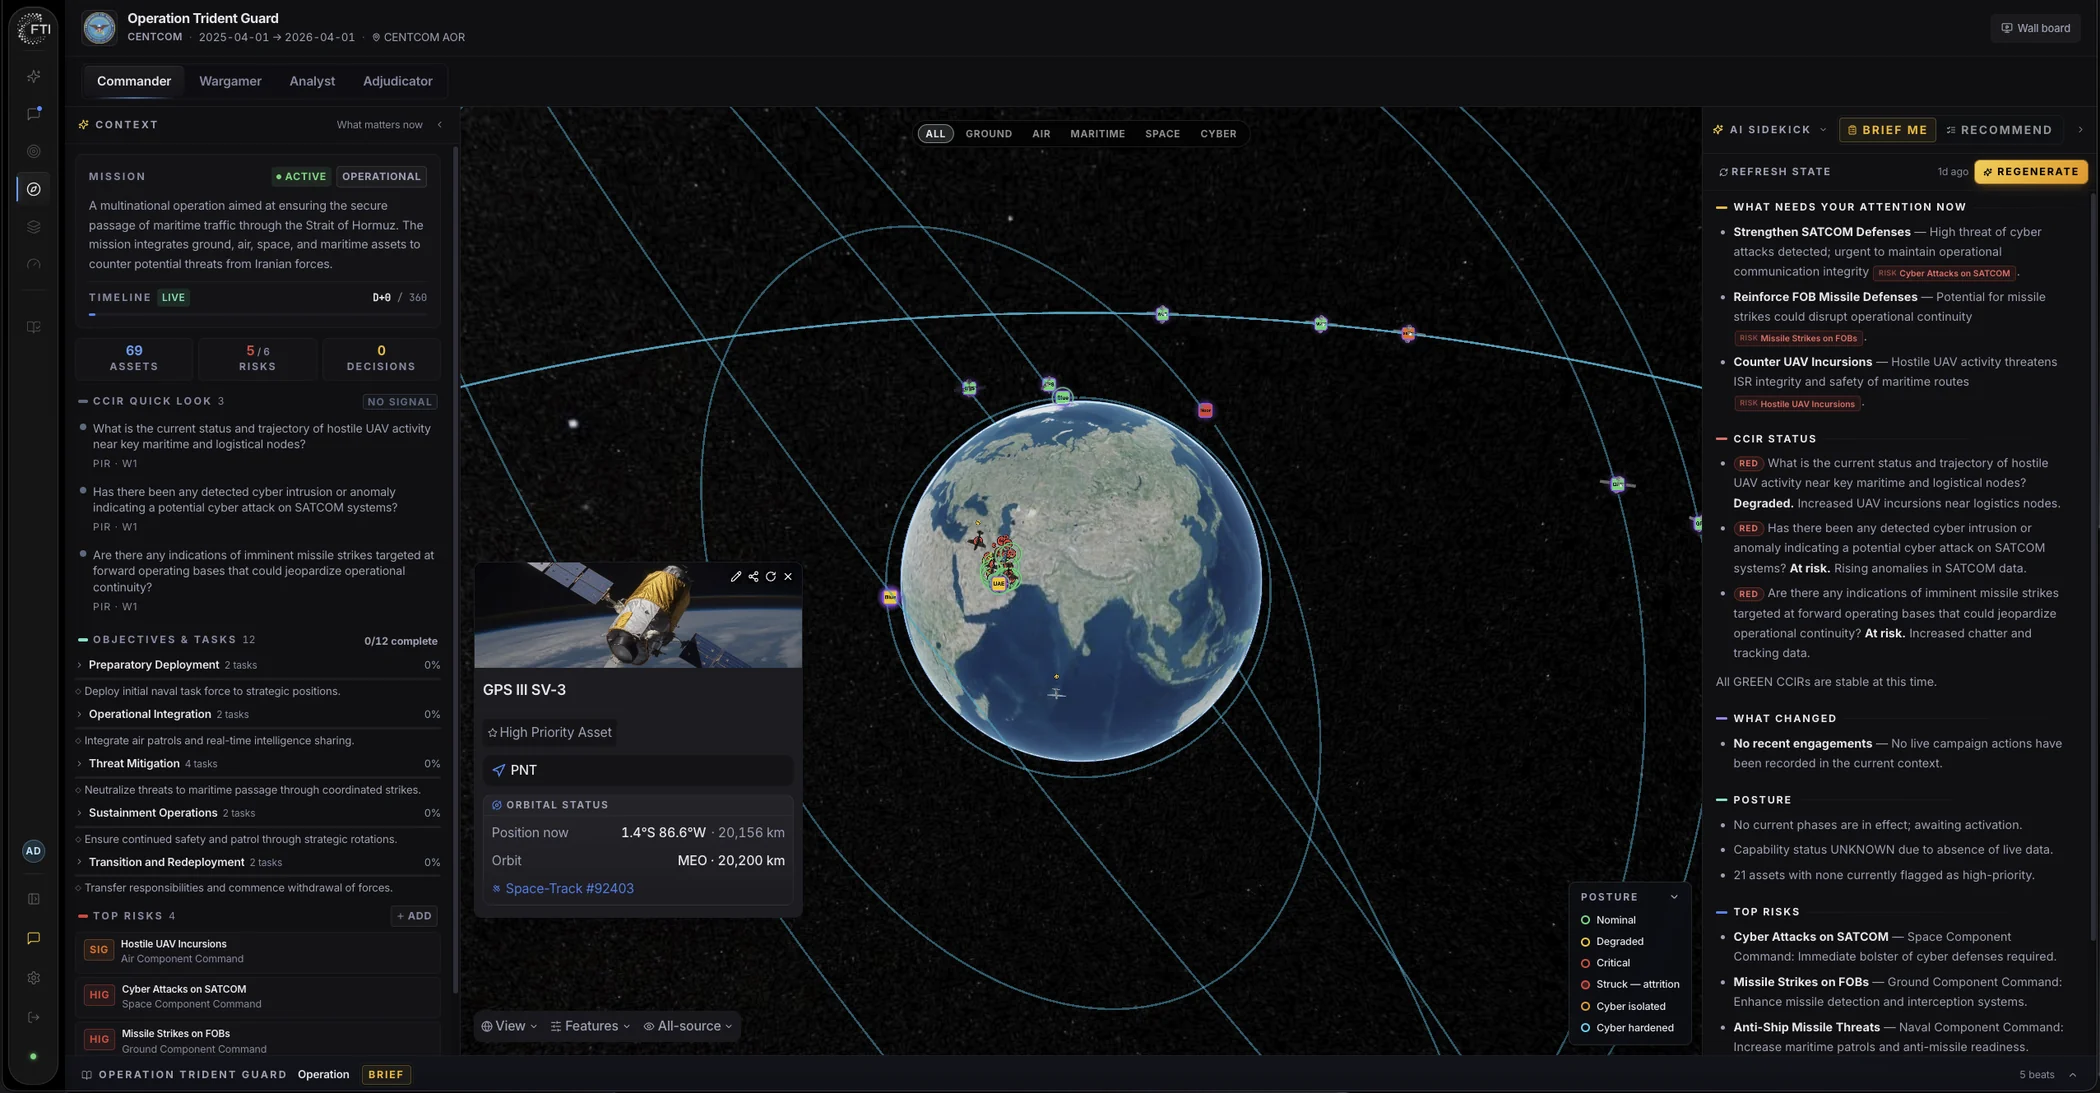Click the AD user avatar

point(33,851)
